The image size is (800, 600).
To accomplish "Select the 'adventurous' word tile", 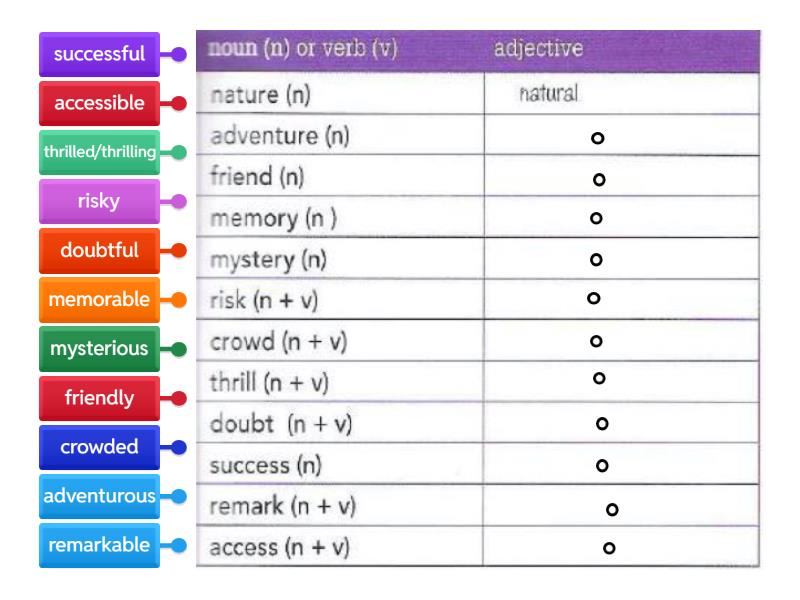I will [x=99, y=496].
